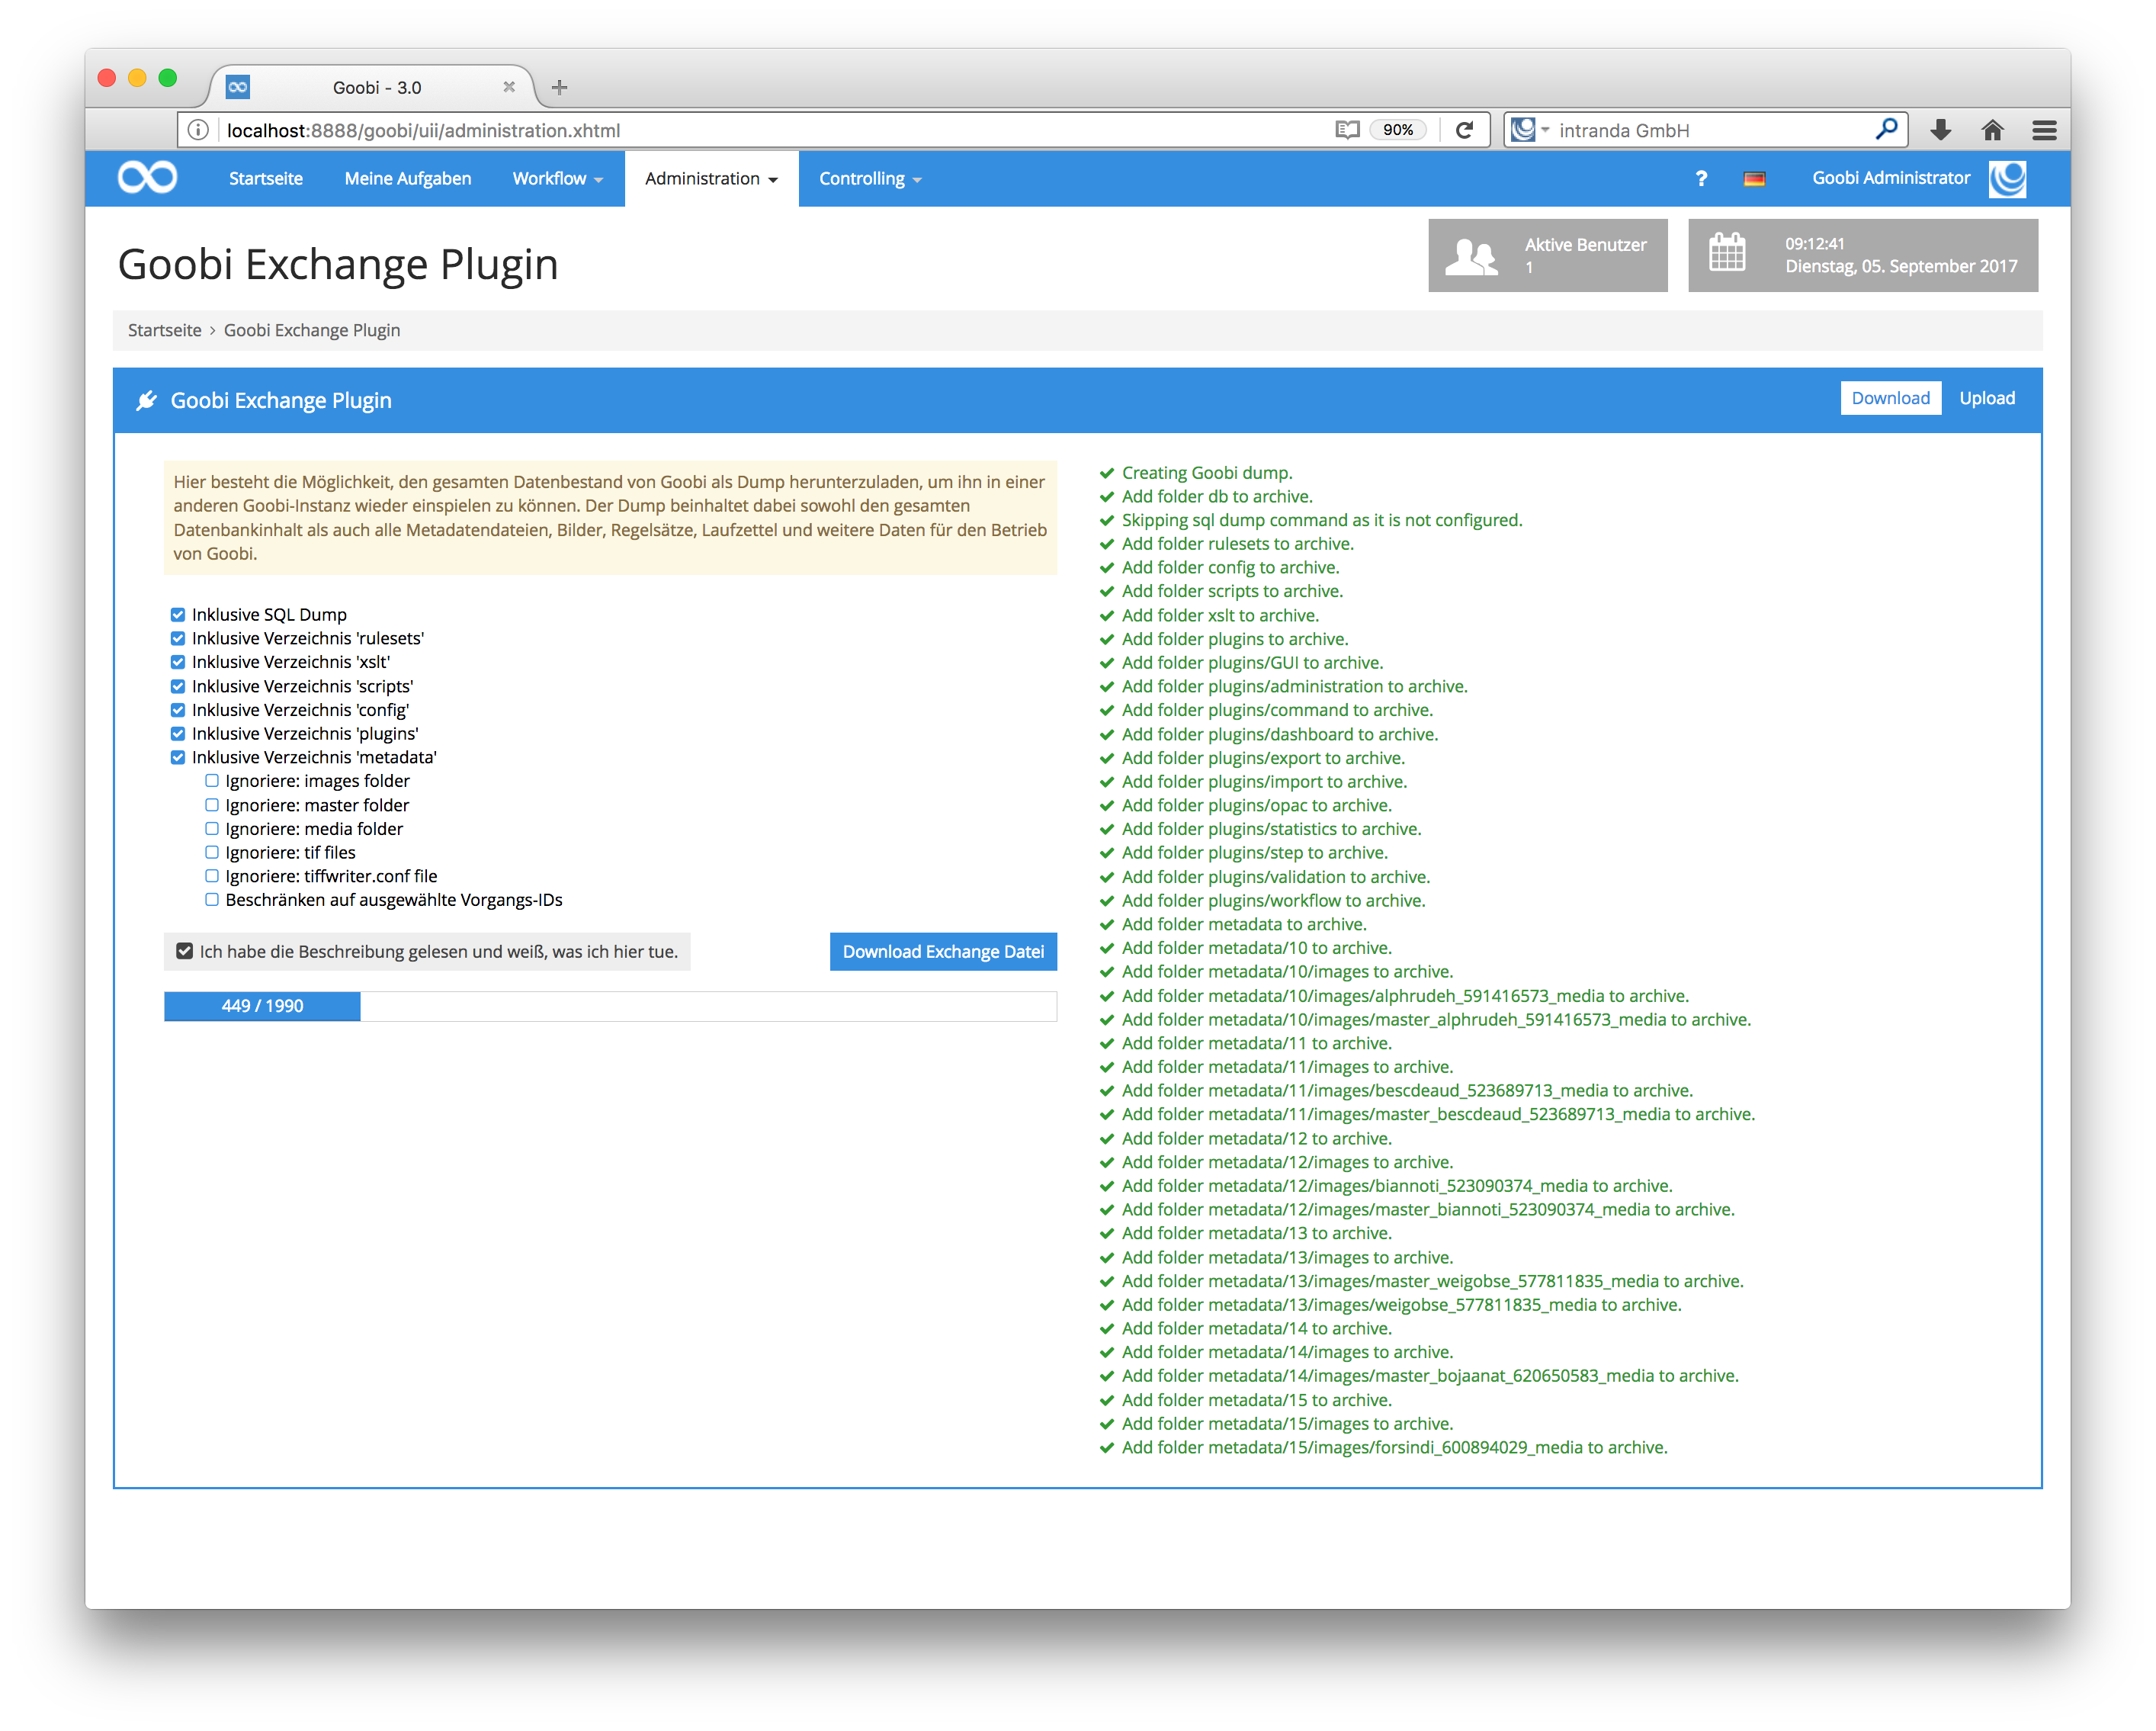Click 'Skipping sql dump command' log entry

pos(1322,520)
